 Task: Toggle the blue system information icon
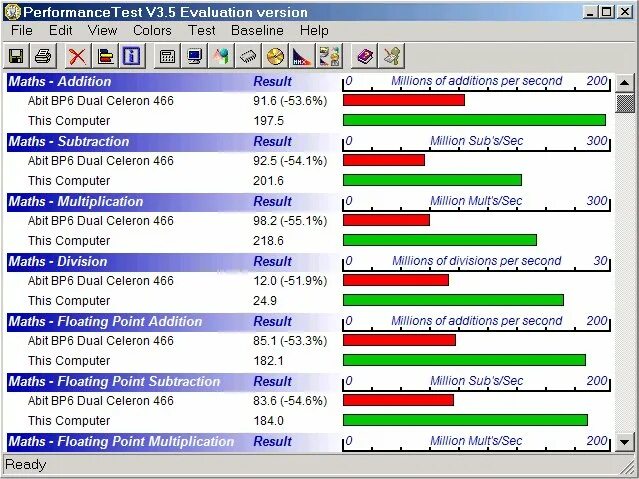coord(132,56)
